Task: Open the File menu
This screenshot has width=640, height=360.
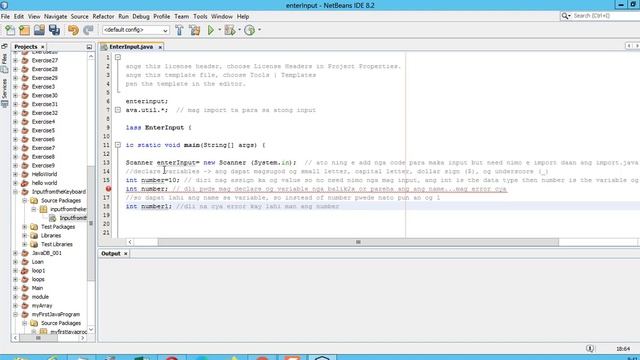Action: [x=5, y=17]
